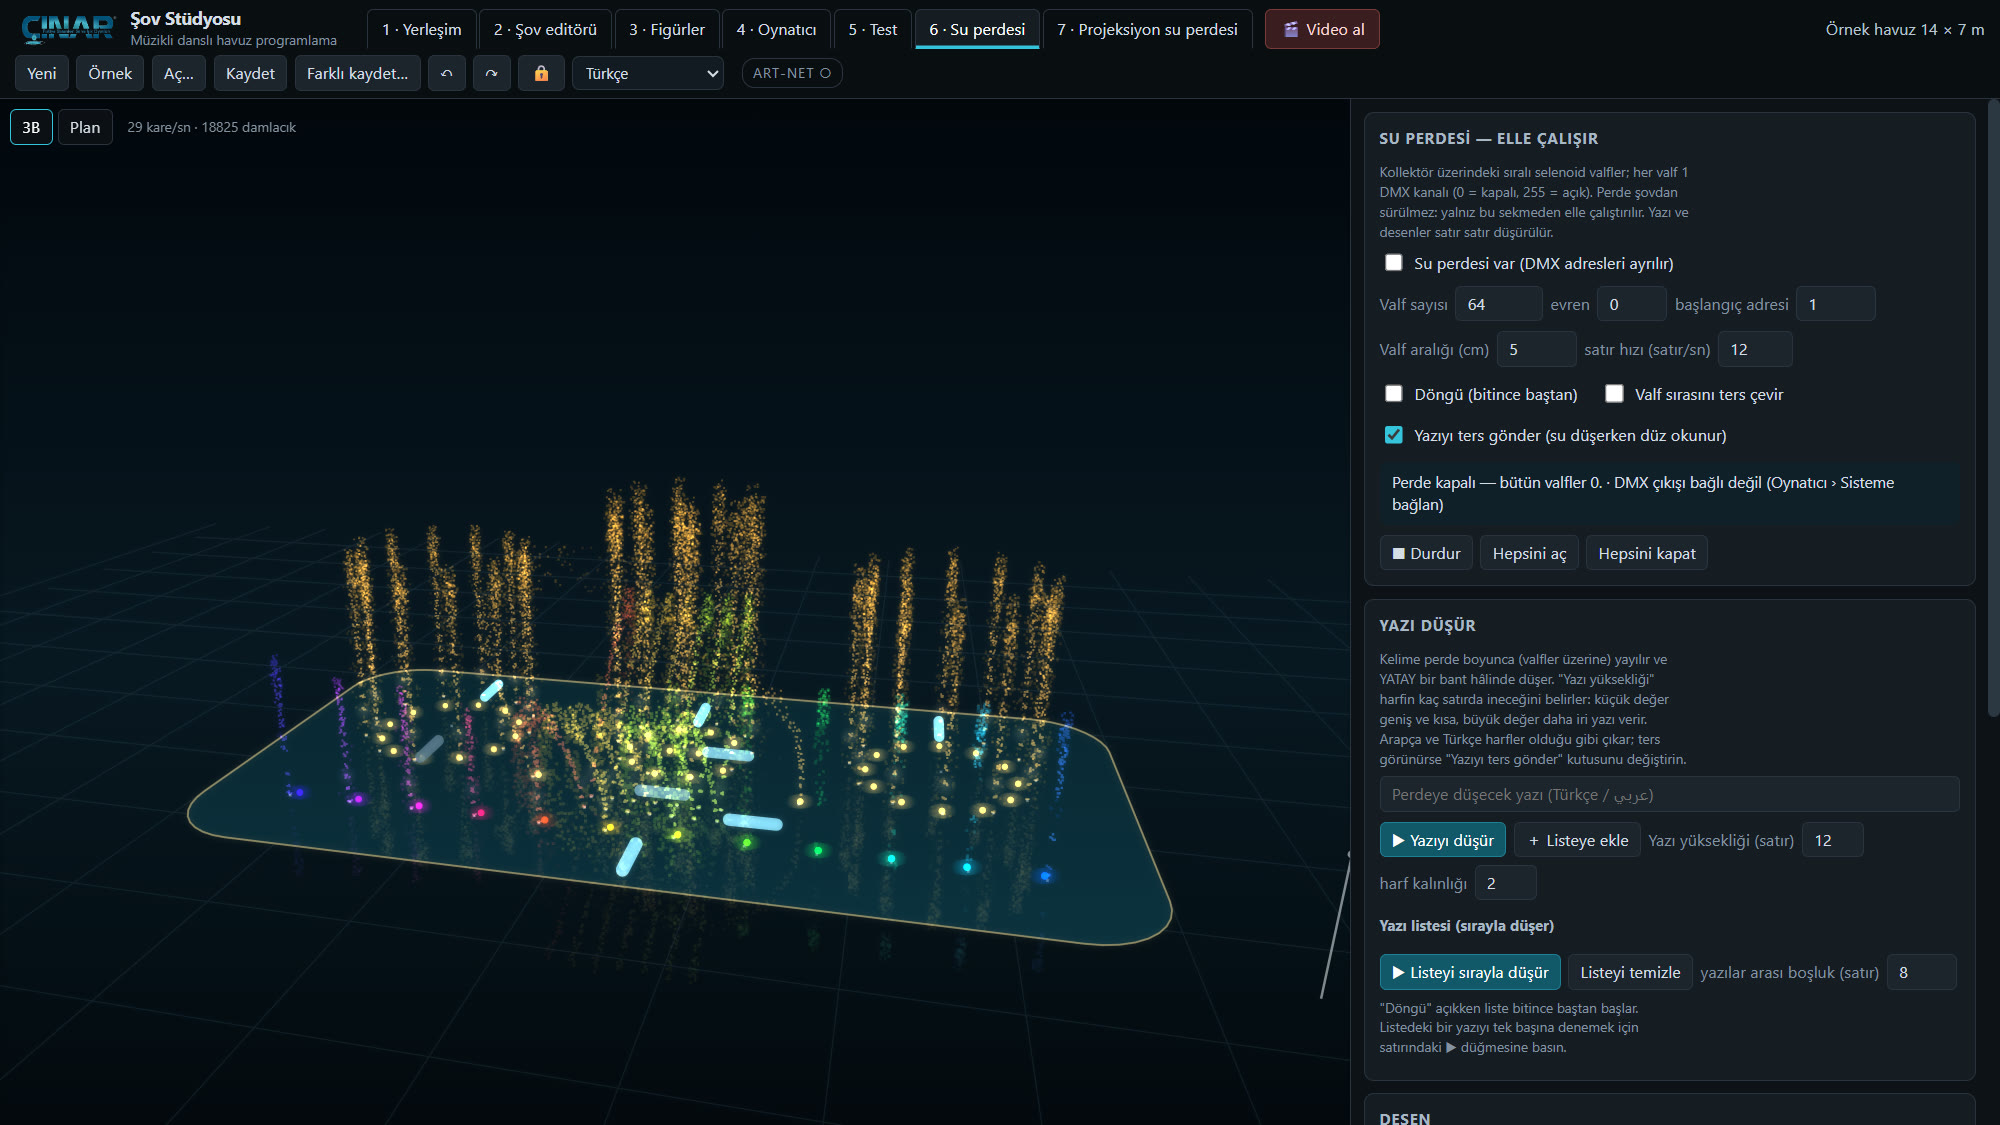Check Valf sırasını ters çevir

point(1614,394)
